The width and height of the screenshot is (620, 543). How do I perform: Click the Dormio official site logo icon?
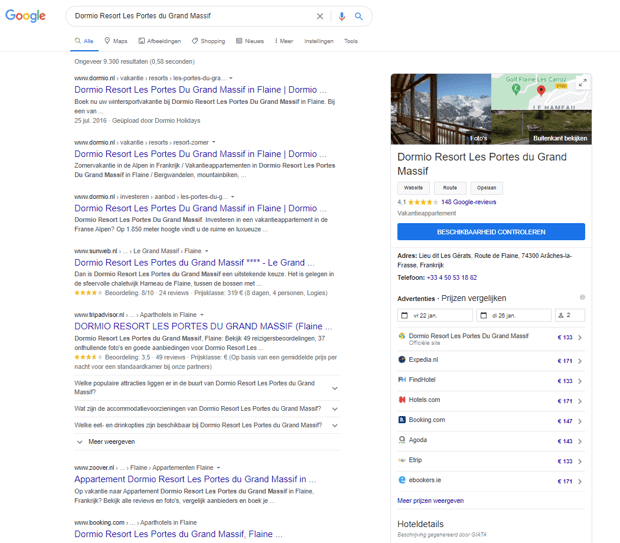[402, 336]
